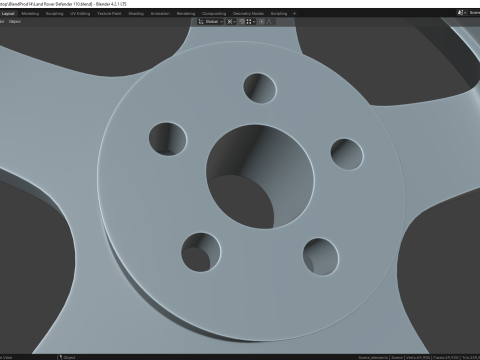Click the Scene name field

[474, 13]
